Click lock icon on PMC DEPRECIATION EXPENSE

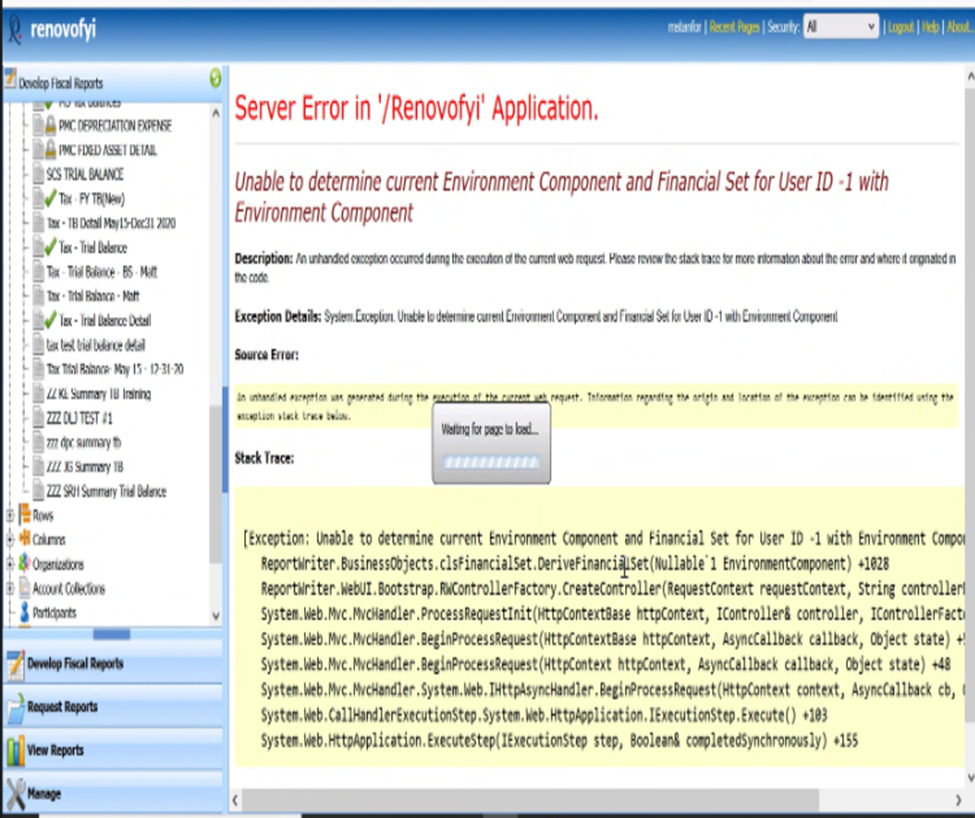point(50,126)
